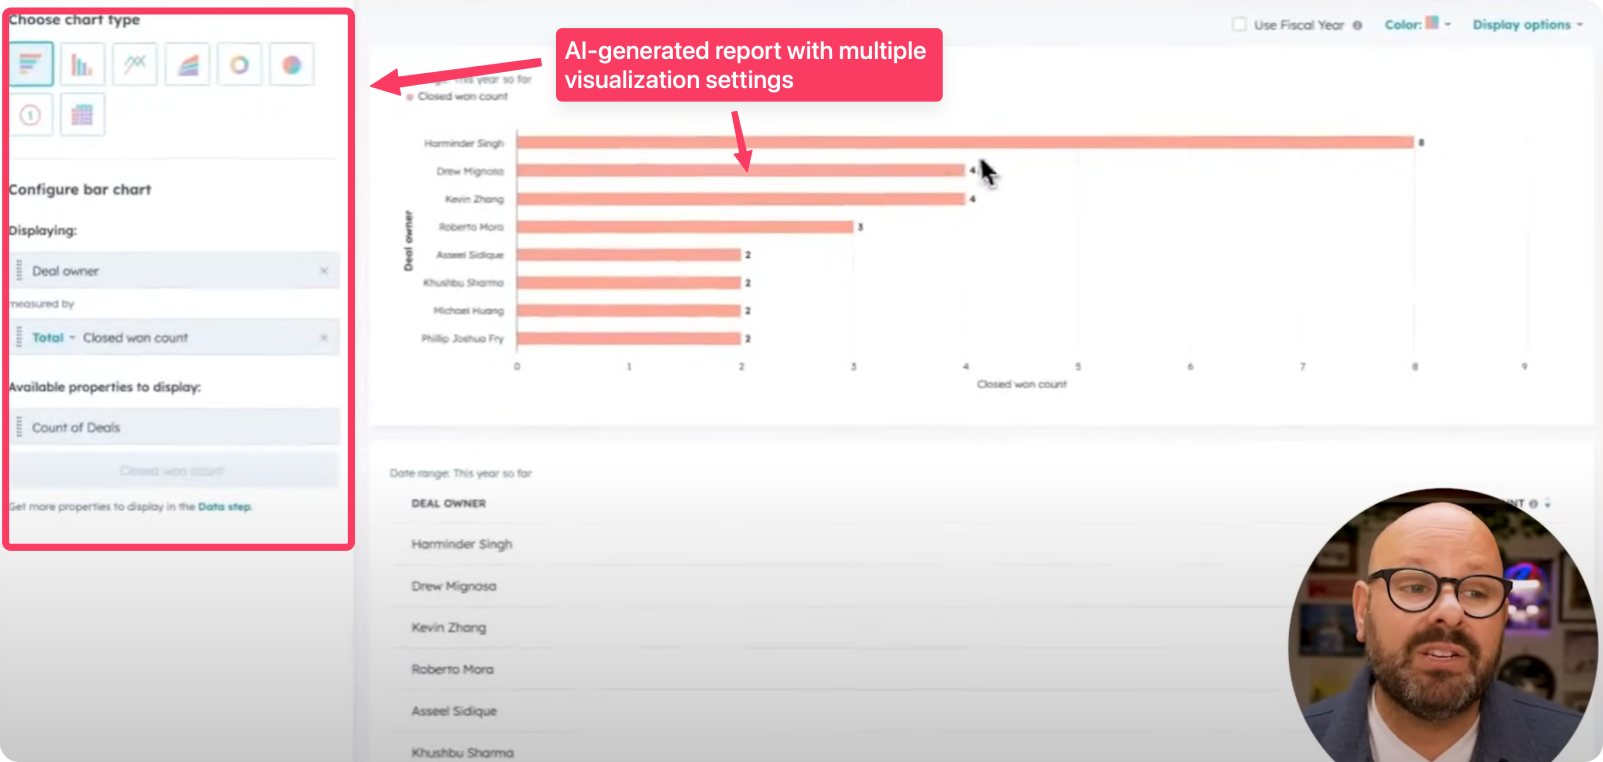1603x762 pixels.
Task: Click the Closed won count legend item
Action: coord(458,97)
